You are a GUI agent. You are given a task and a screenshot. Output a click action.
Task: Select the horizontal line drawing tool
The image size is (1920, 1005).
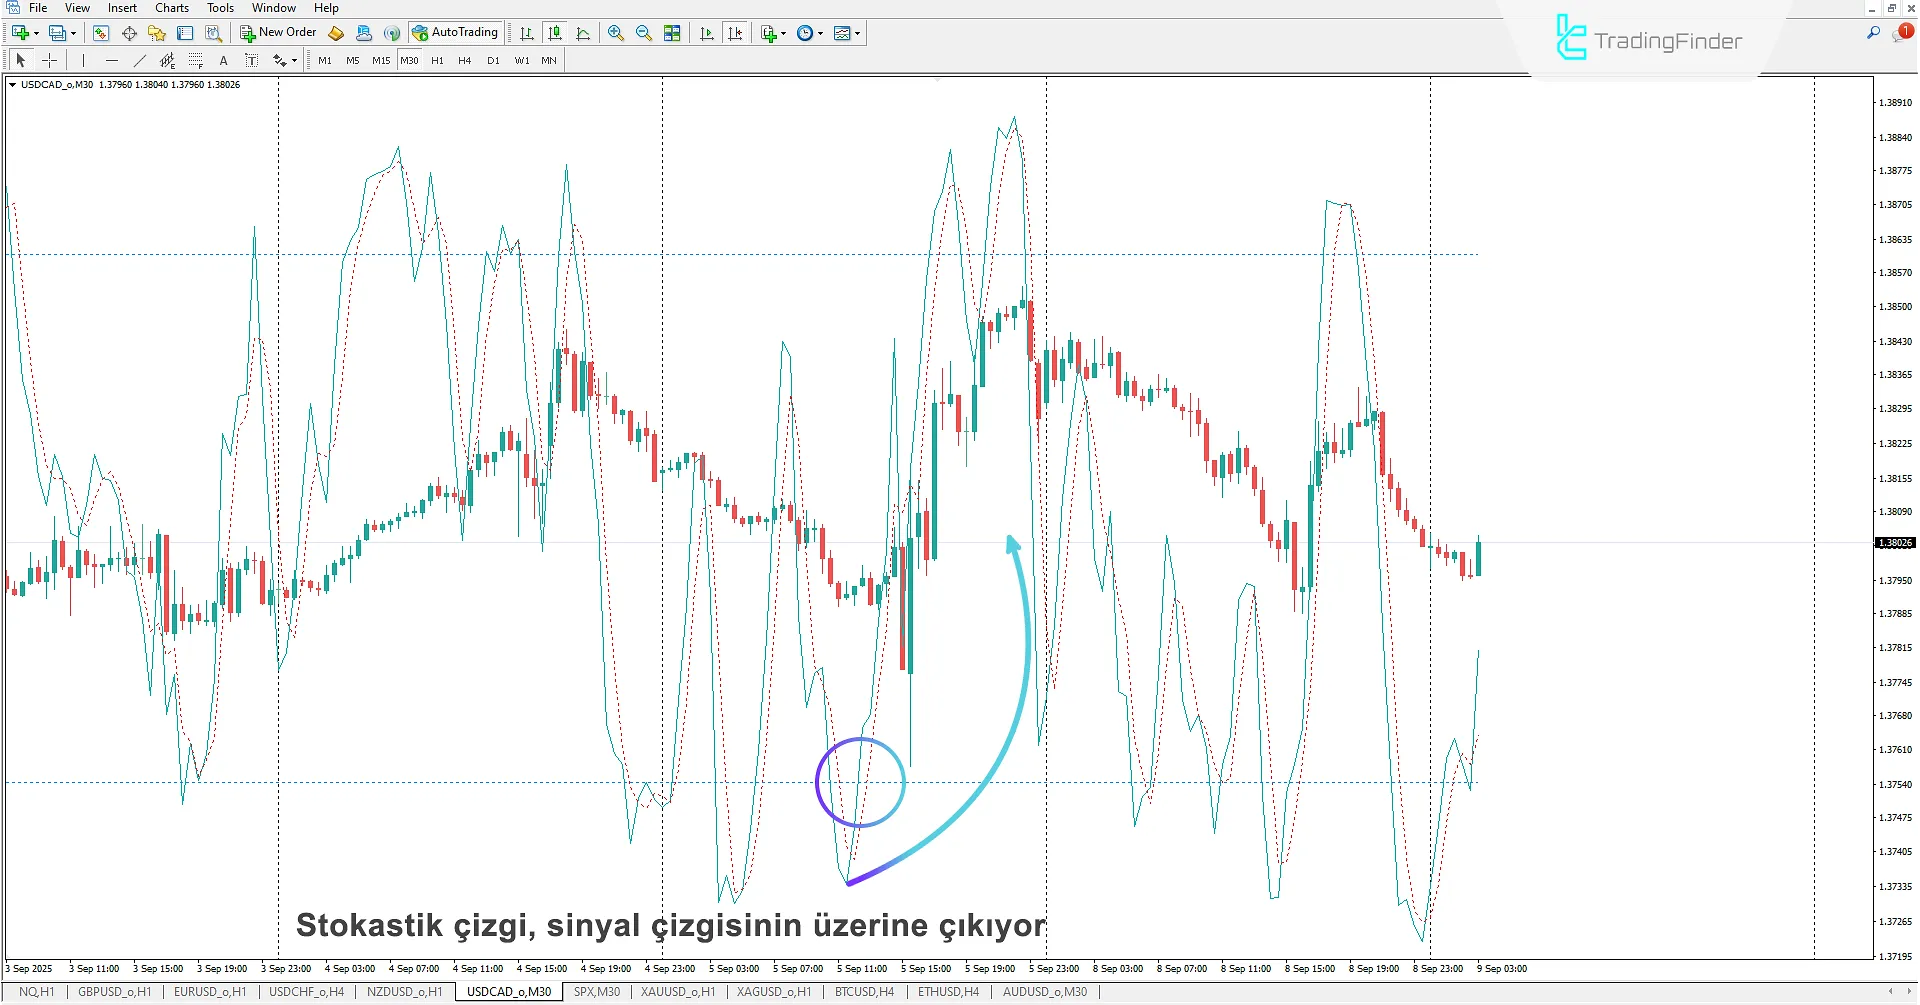pos(112,61)
